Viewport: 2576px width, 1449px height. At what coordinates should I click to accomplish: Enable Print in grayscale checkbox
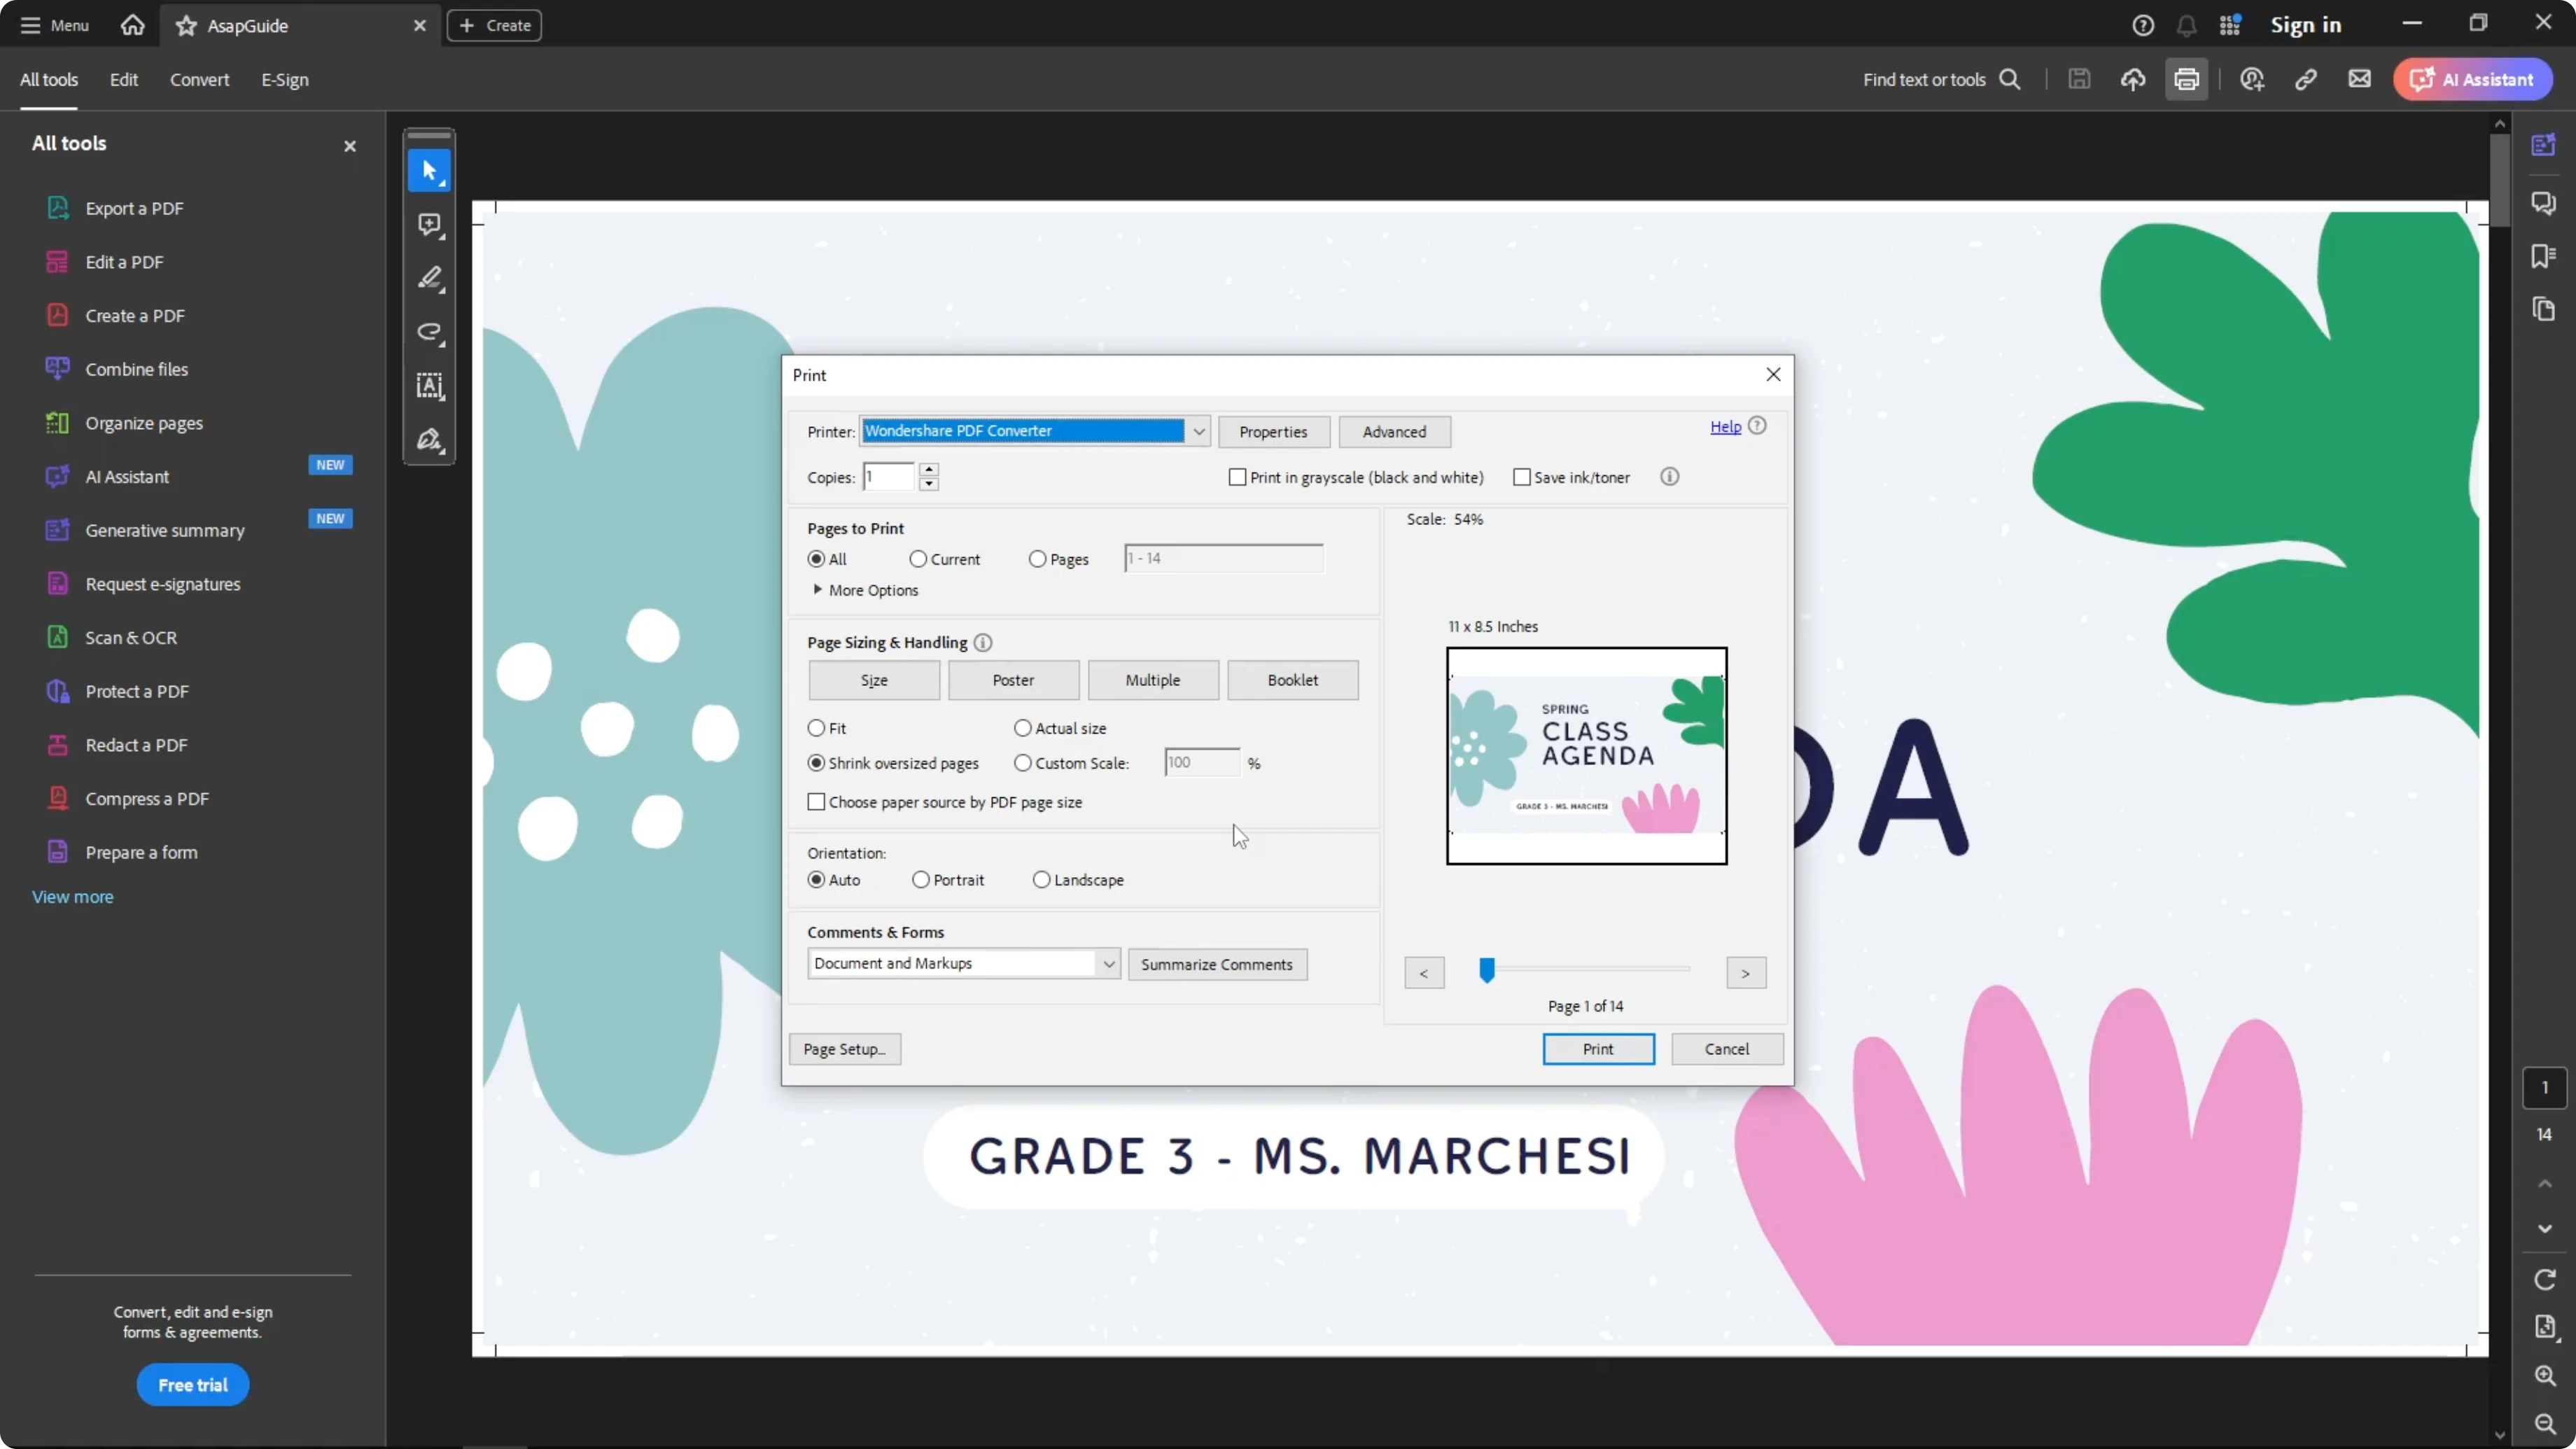pyautogui.click(x=1237, y=478)
